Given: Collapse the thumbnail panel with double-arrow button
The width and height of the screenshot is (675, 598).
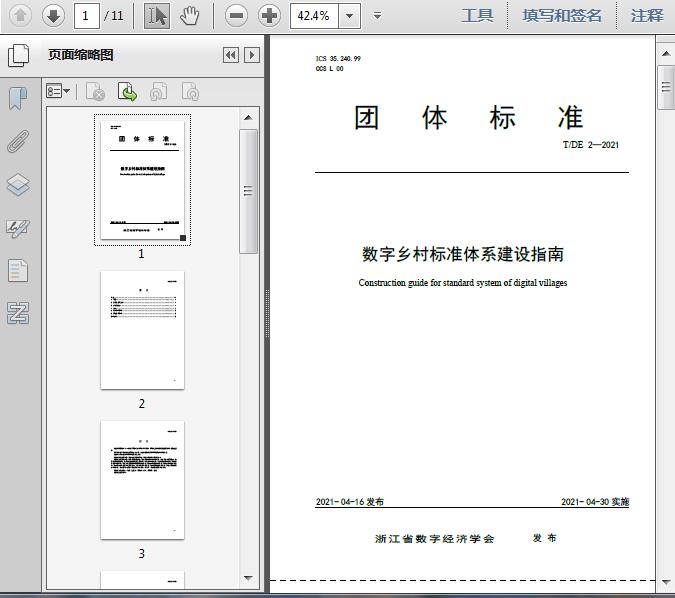Looking at the screenshot, I should (x=231, y=55).
